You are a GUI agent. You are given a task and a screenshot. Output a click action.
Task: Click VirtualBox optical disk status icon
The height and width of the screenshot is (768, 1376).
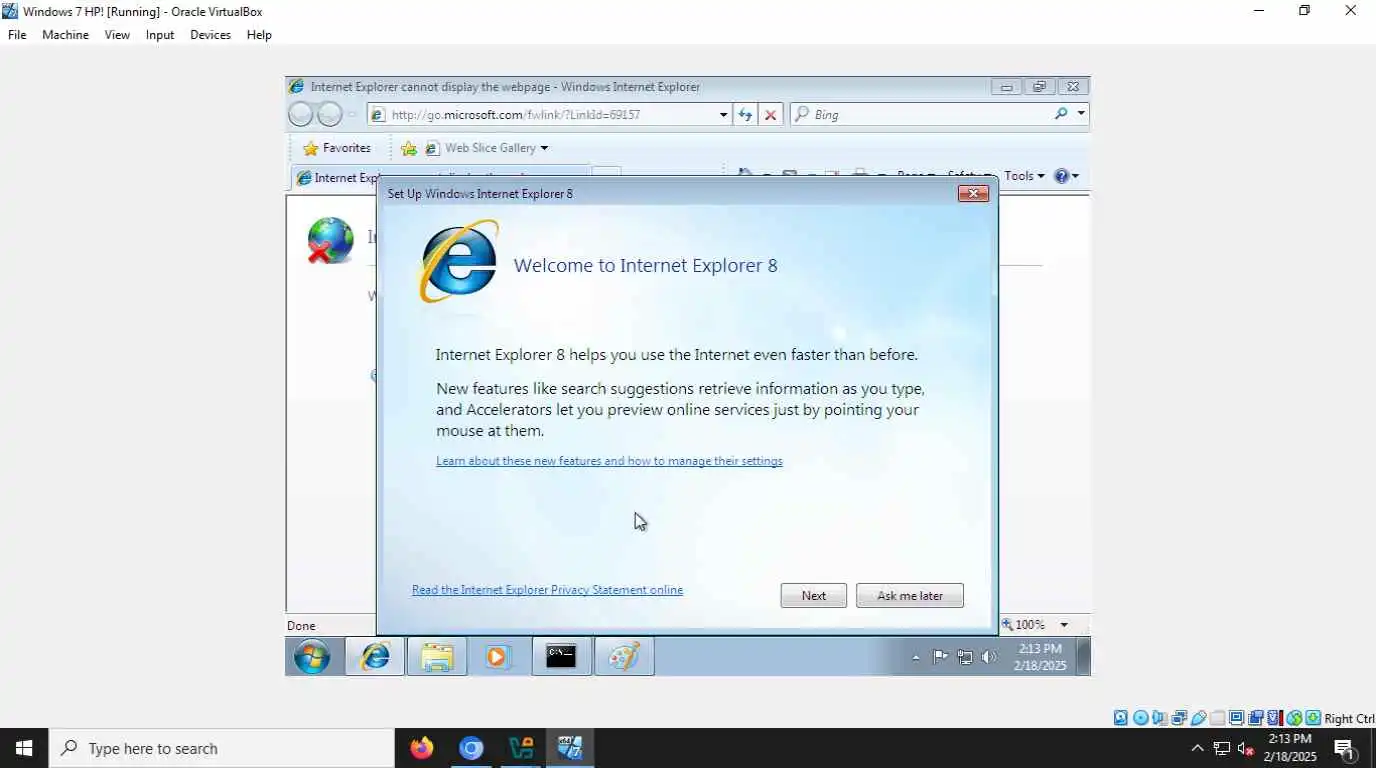tap(1140, 718)
